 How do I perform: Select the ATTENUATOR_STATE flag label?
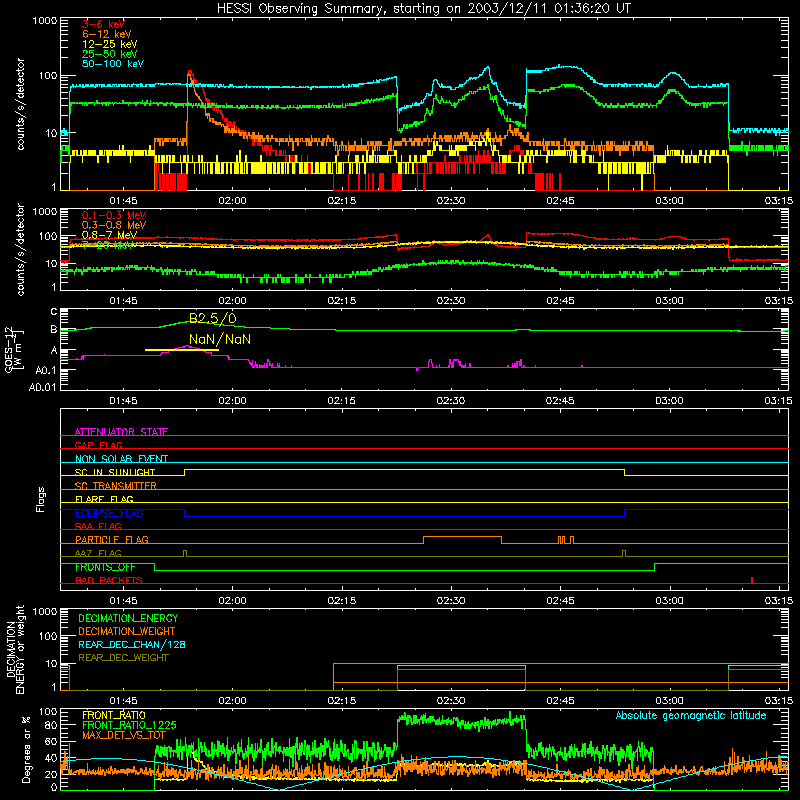pyautogui.click(x=121, y=432)
